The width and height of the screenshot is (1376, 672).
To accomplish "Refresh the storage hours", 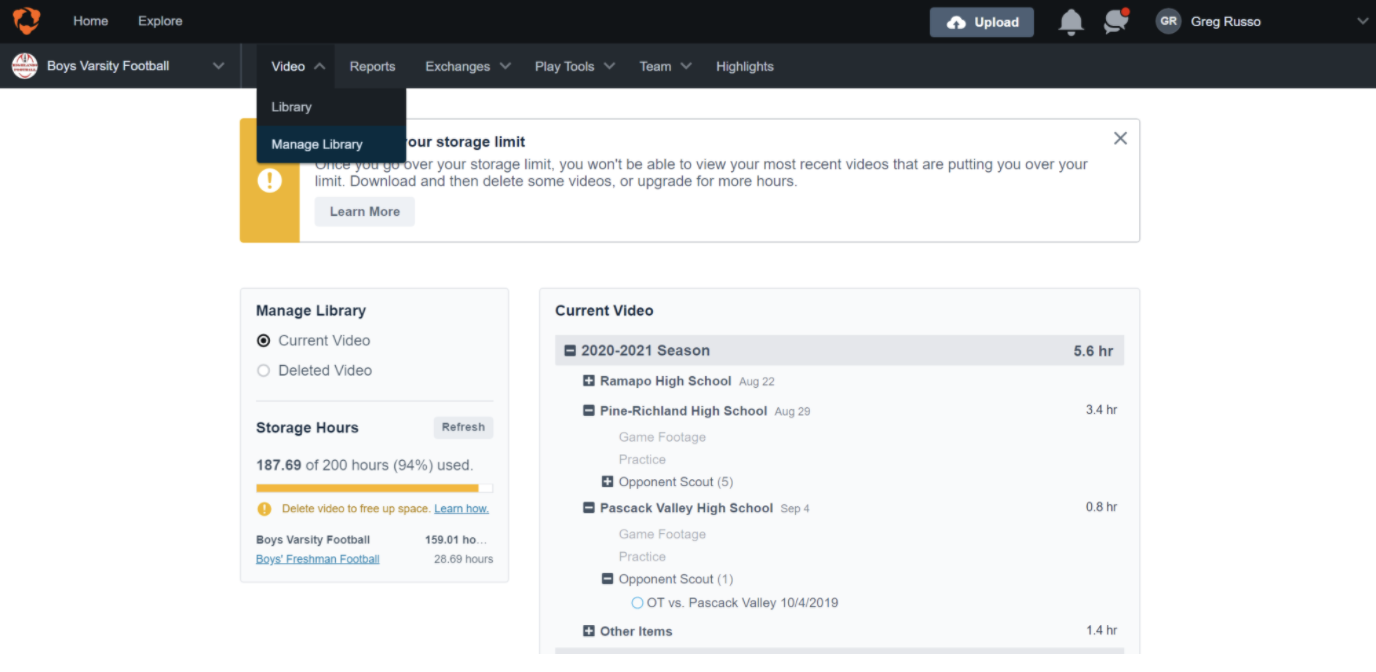I will click(x=463, y=427).
